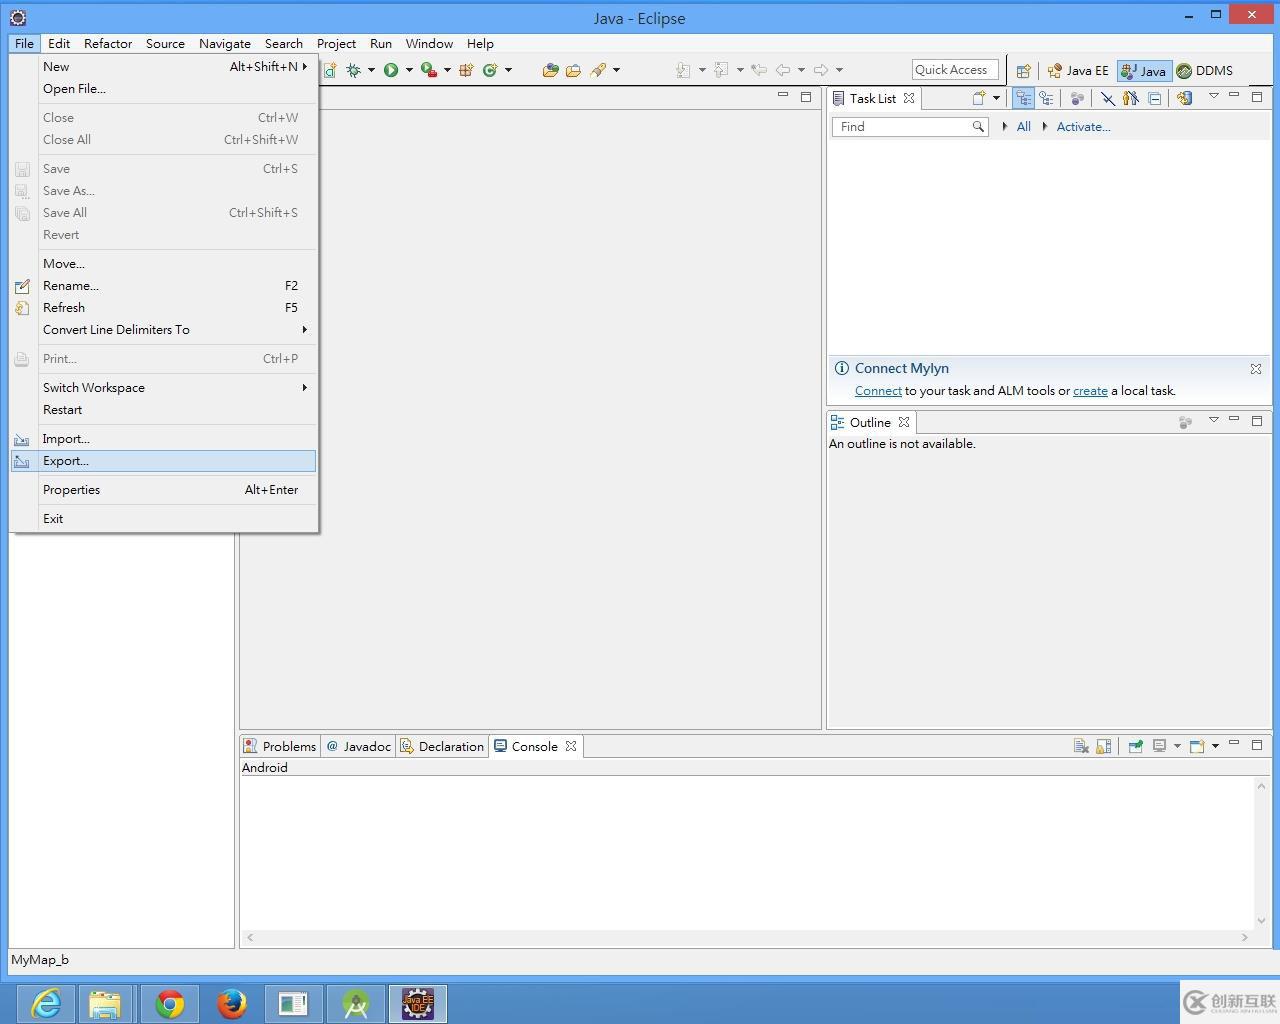Open the Task List view menu triangle
Screen dimensions: 1280x1024
click(1214, 96)
